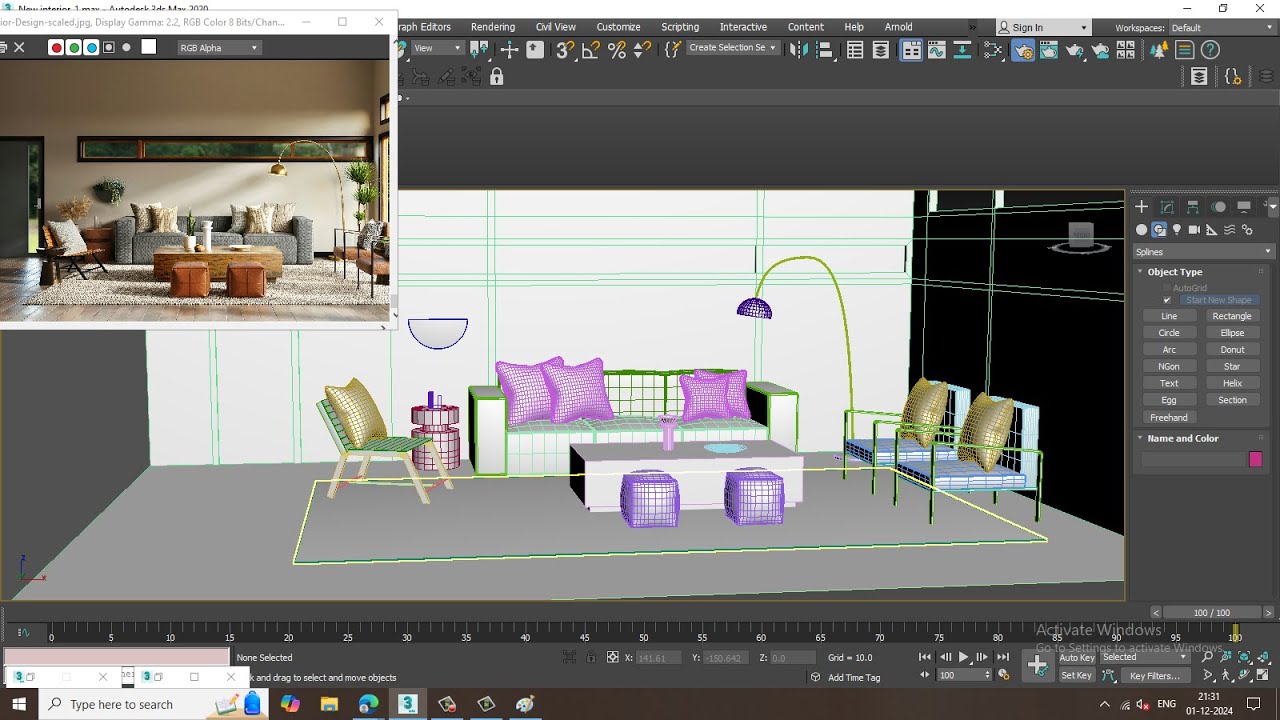Open the RGB Alpha channel dropdown
The height and width of the screenshot is (720, 1280).
point(219,47)
